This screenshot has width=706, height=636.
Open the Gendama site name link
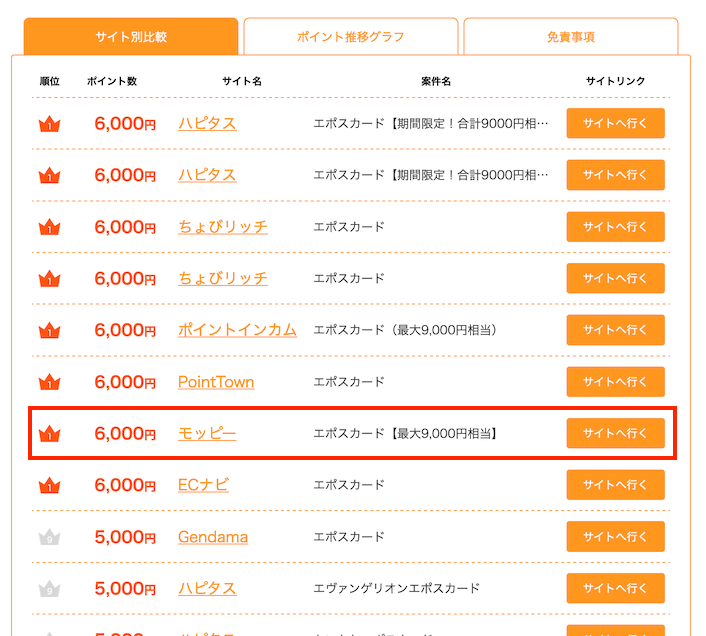tap(213, 537)
